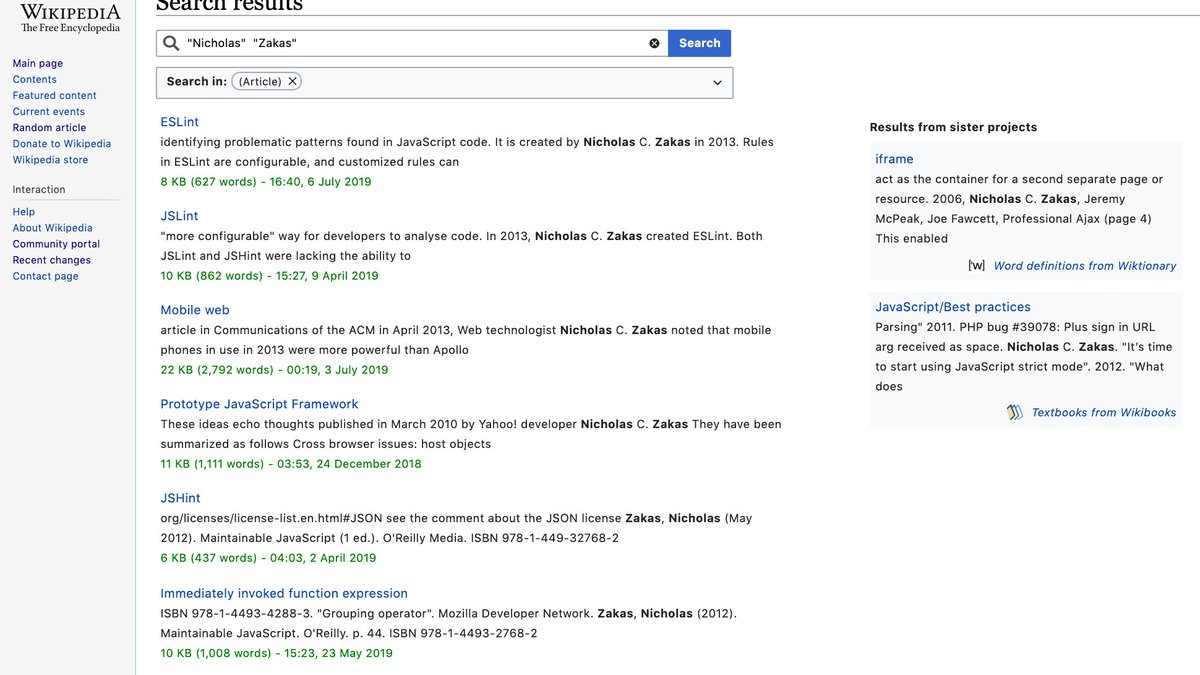Open the ESLint article link
This screenshot has height=675, width=1200.
click(179, 121)
